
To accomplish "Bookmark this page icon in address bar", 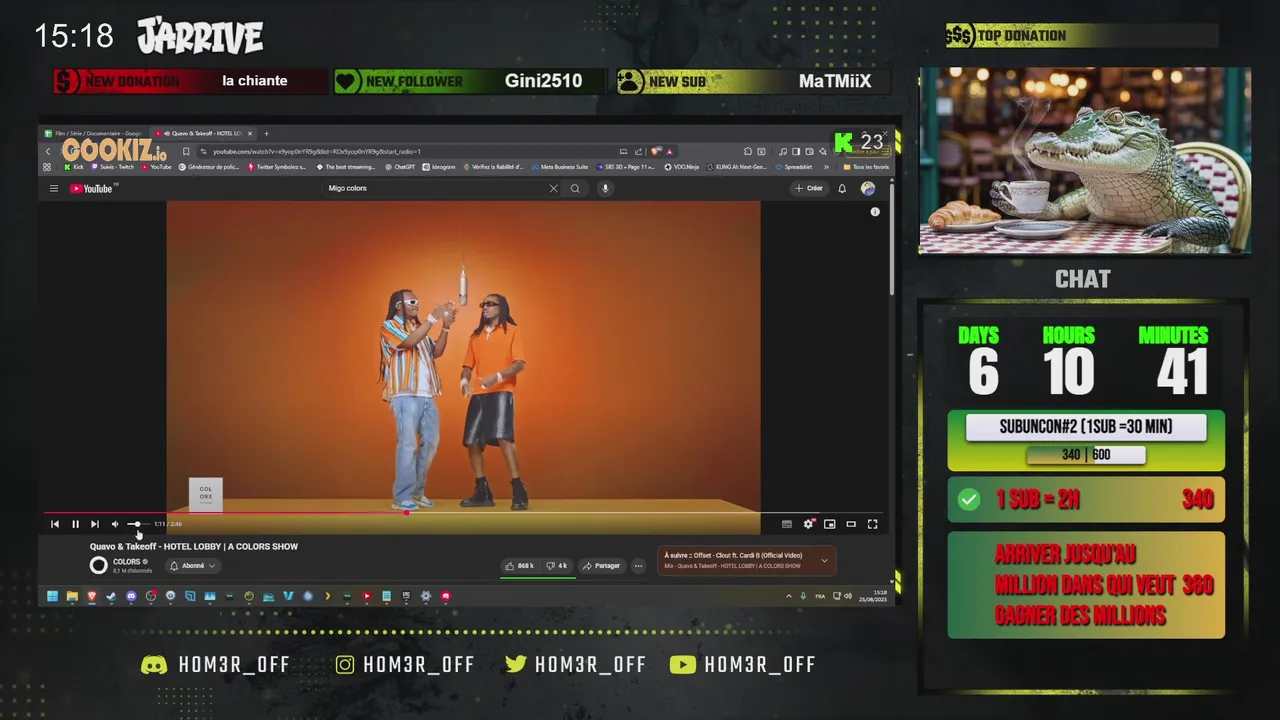I will [x=186, y=151].
